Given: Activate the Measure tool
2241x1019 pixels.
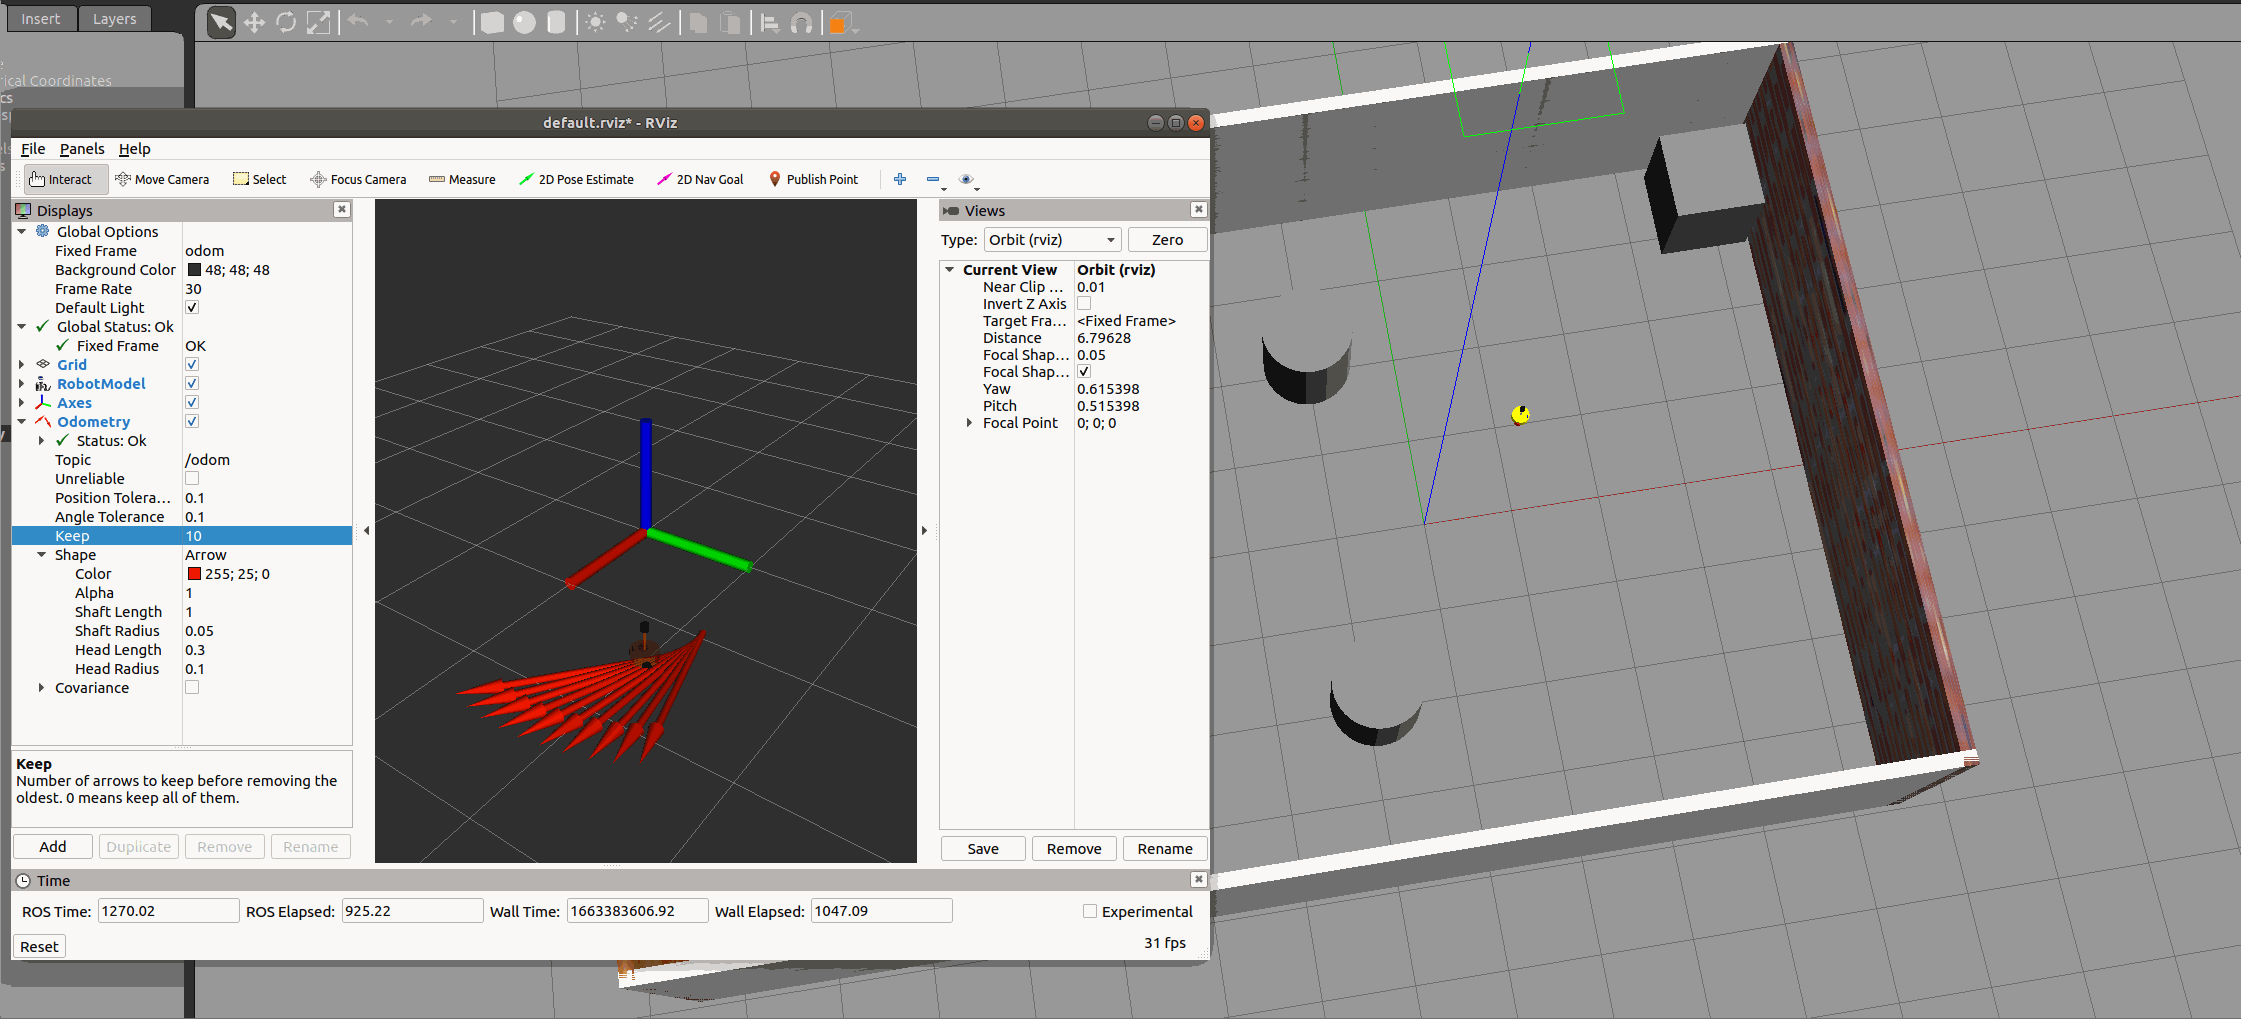Looking at the screenshot, I should [462, 179].
